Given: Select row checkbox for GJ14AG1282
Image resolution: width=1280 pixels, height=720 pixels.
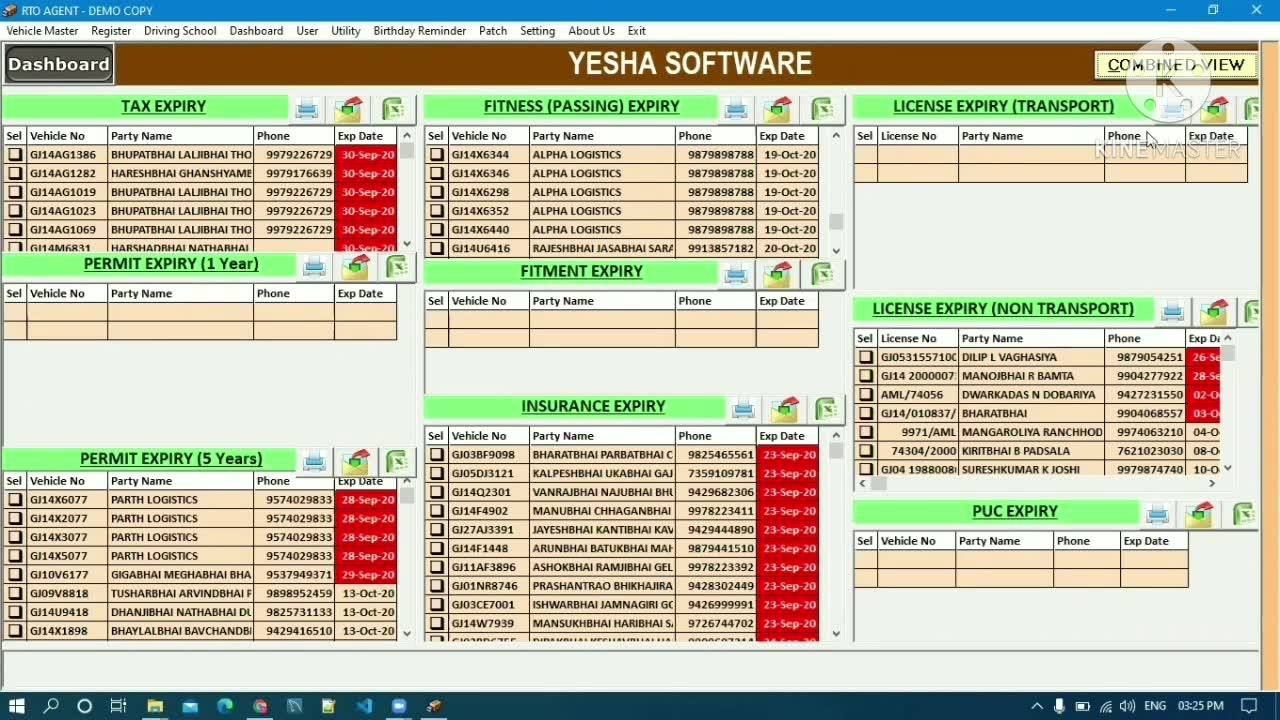Looking at the screenshot, I should click(15, 174).
